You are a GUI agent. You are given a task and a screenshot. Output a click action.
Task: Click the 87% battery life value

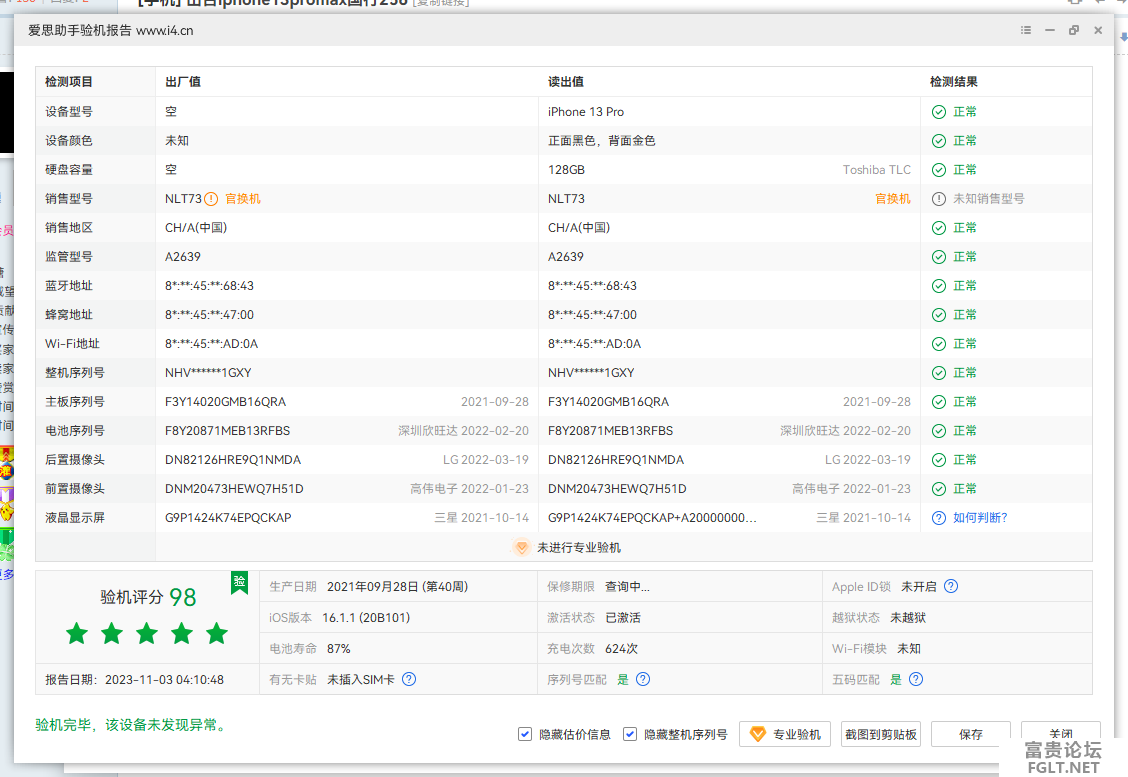339,649
